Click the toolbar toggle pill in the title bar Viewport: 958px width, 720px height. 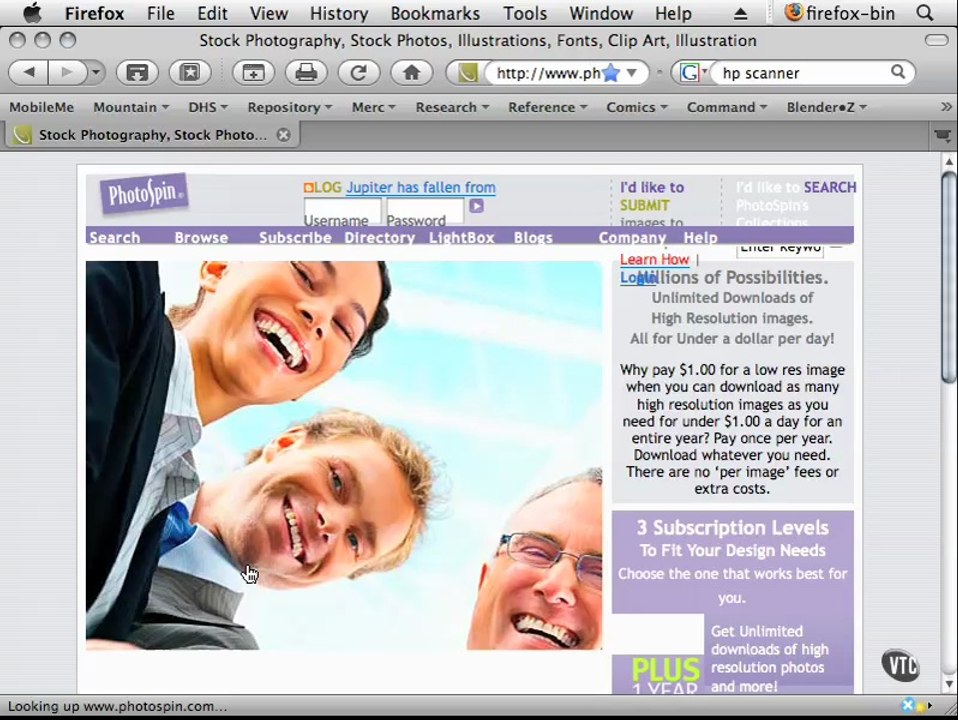pos(936,40)
